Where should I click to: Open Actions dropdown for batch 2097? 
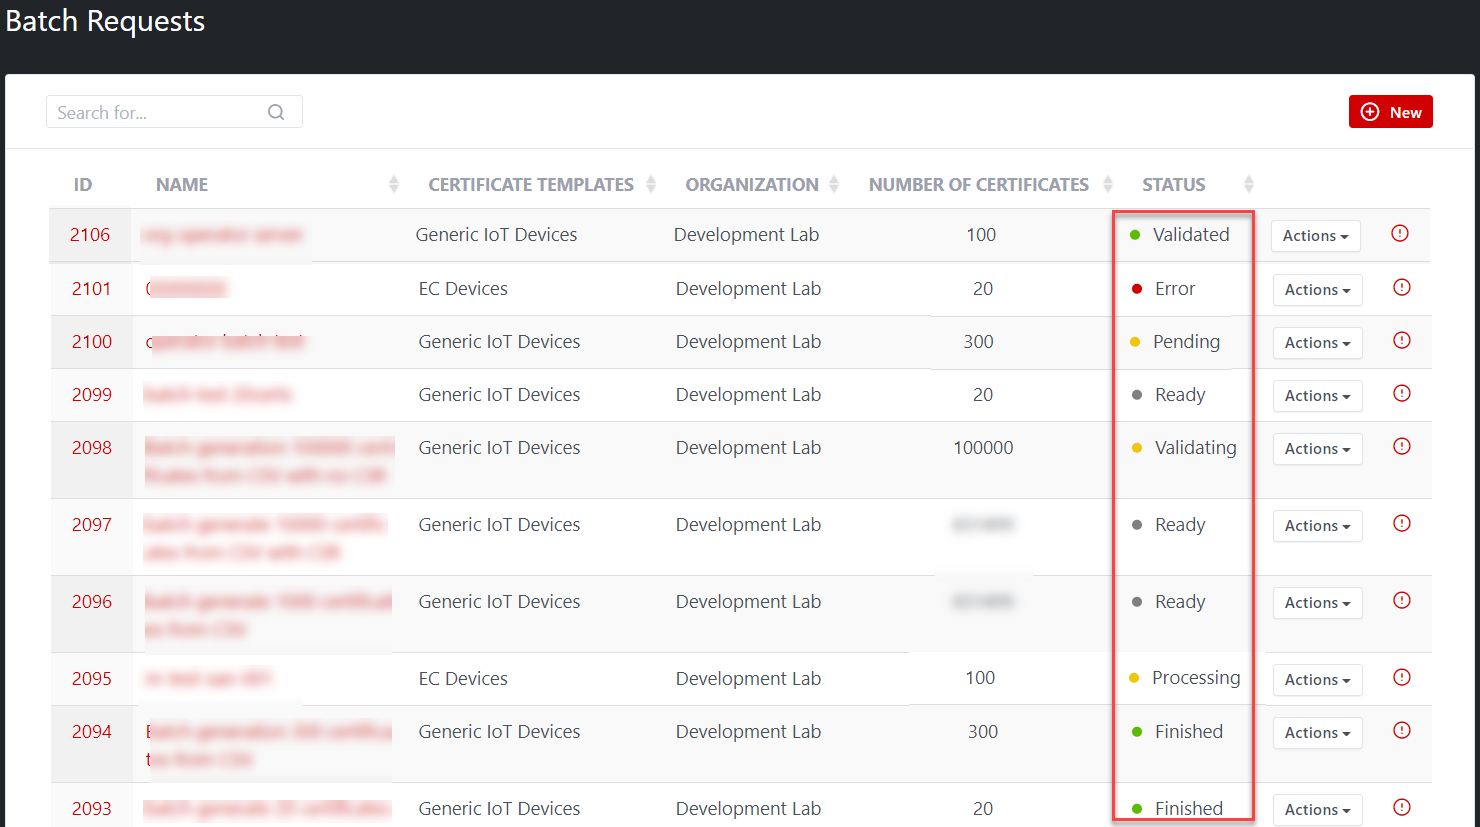pyautogui.click(x=1317, y=526)
